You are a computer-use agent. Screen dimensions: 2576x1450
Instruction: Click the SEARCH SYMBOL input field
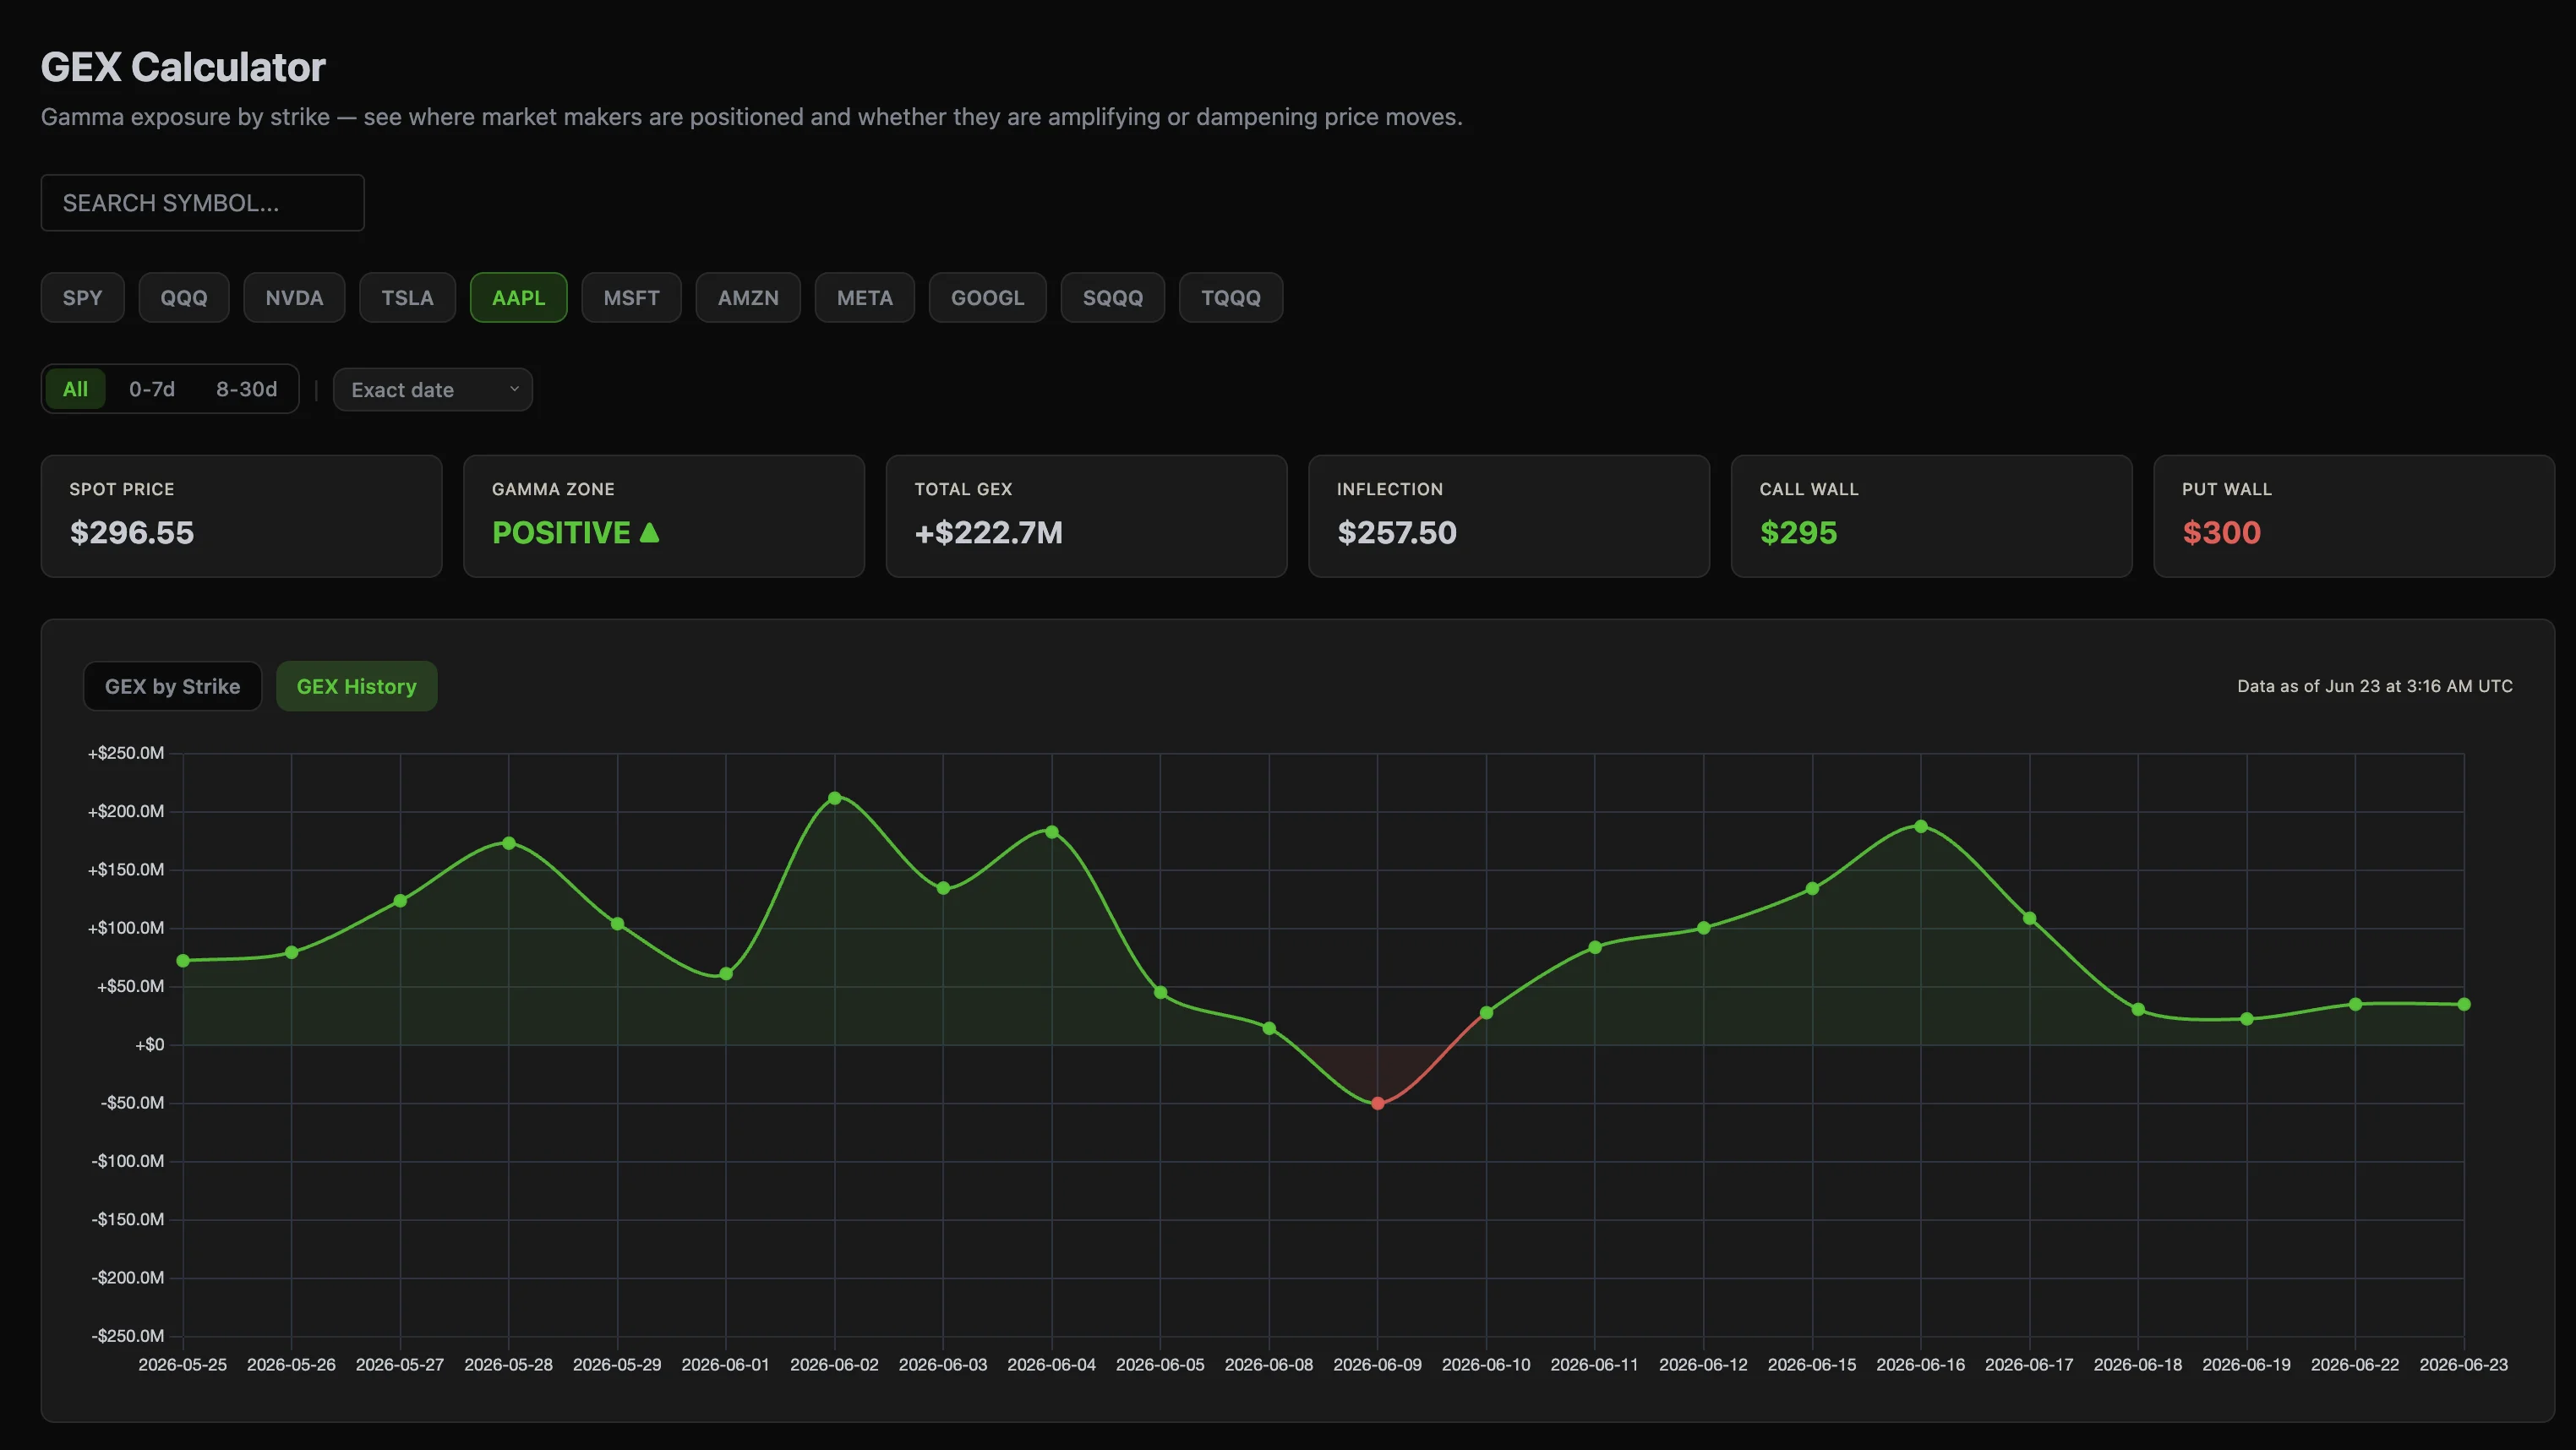click(x=202, y=203)
